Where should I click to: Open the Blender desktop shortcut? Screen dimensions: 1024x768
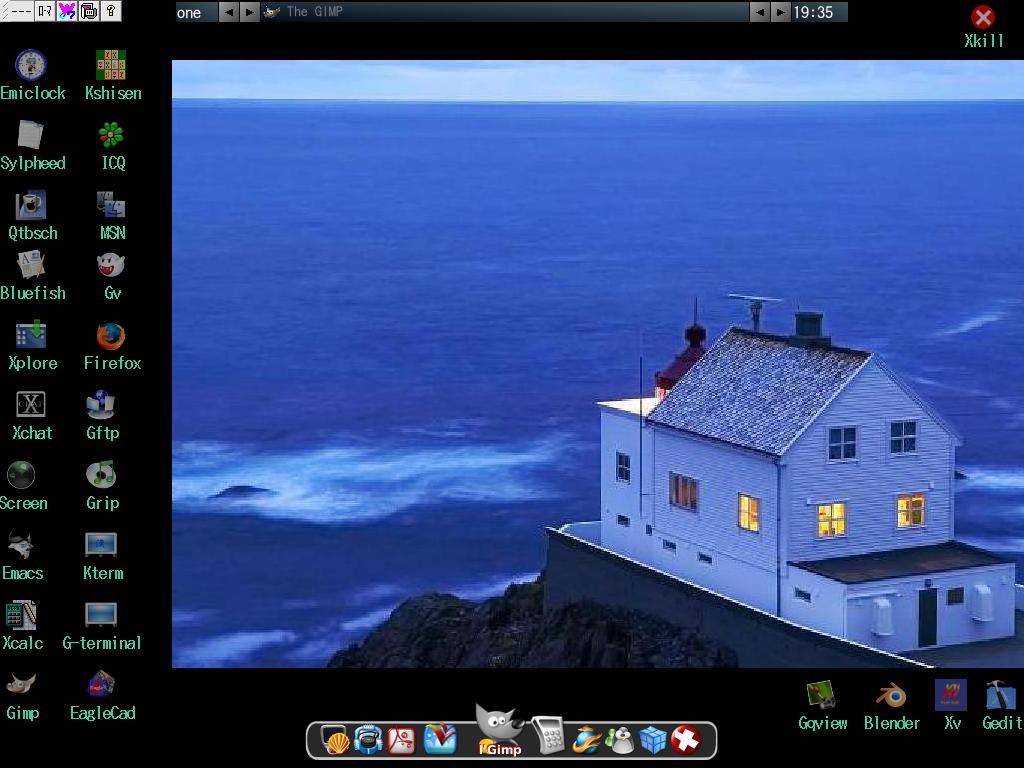[x=890, y=696]
